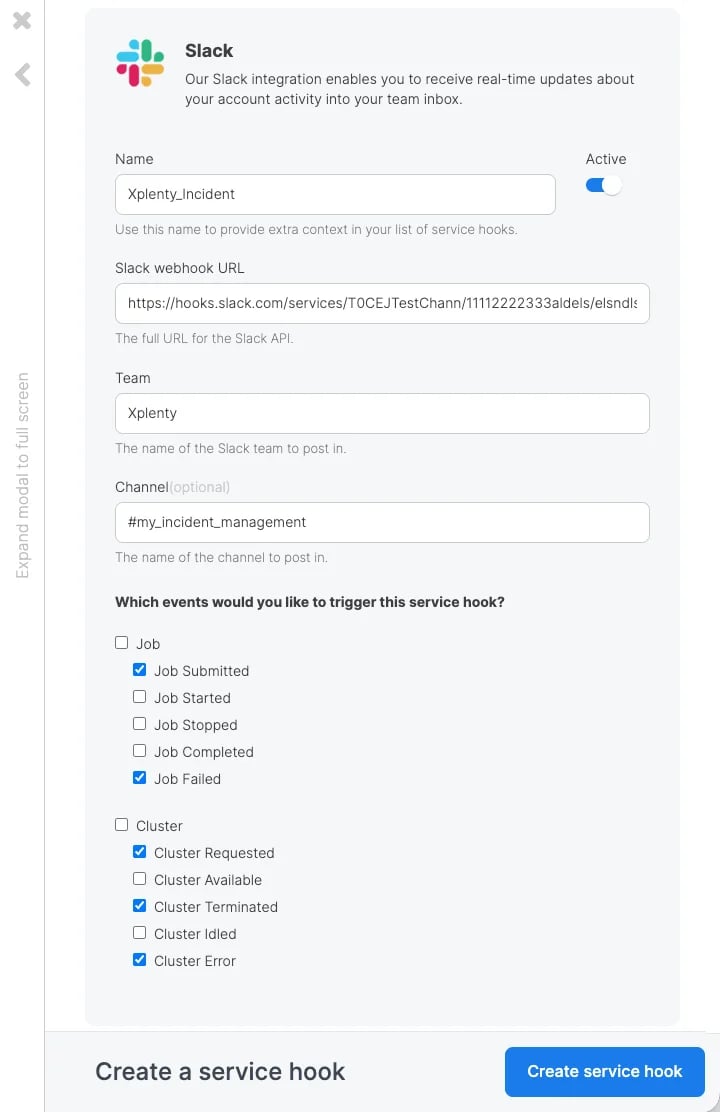This screenshot has width=720, height=1112.
Task: Go back using the left chevron icon
Action: 23,74
